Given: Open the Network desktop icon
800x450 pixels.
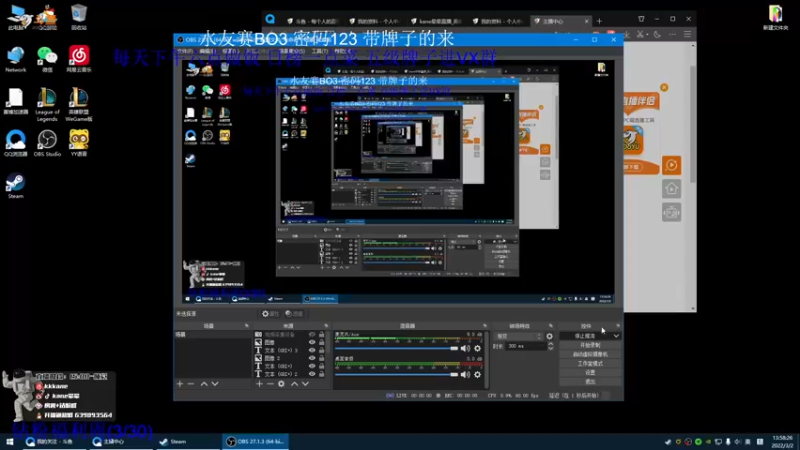Looking at the screenshot, I should click(16, 59).
